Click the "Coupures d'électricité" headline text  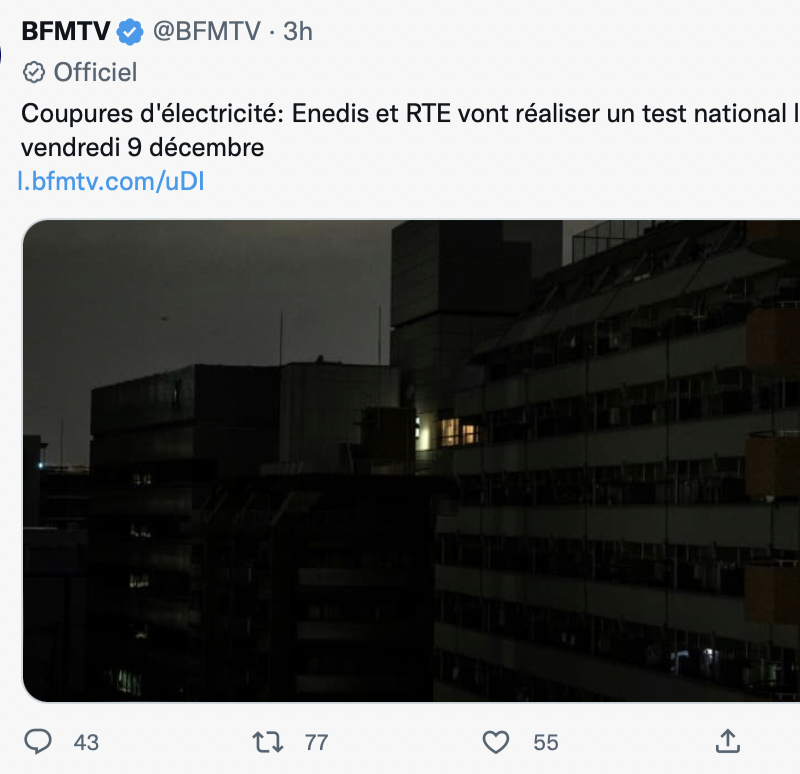[x=151, y=114]
